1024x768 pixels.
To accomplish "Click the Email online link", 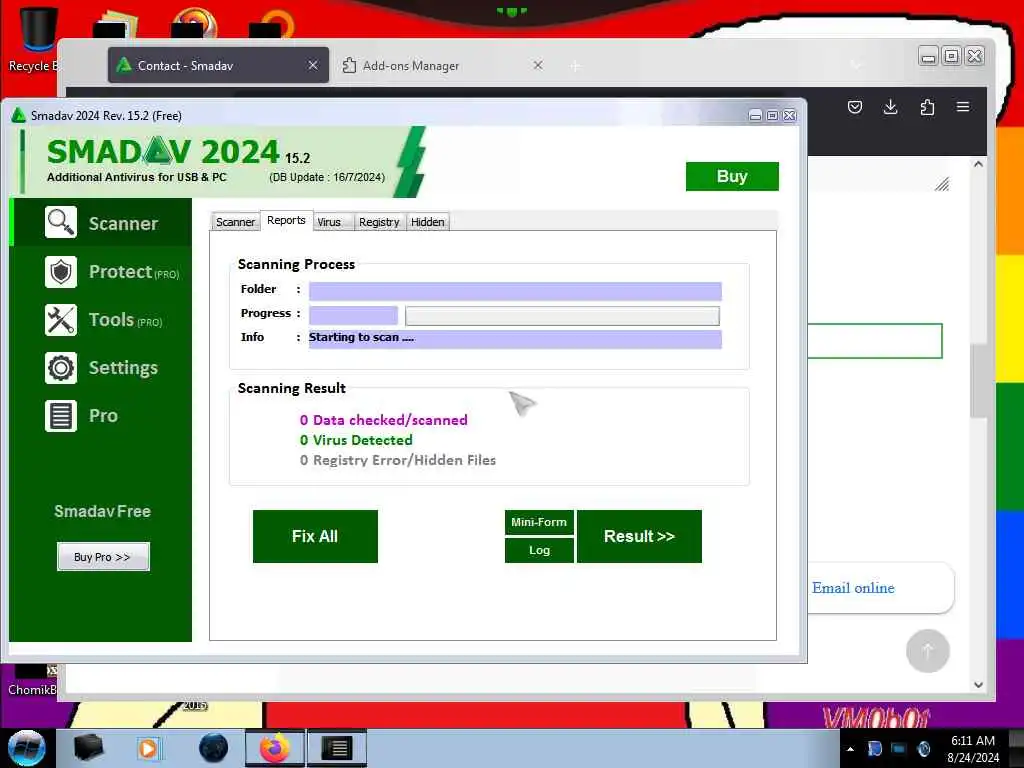I will point(853,588).
